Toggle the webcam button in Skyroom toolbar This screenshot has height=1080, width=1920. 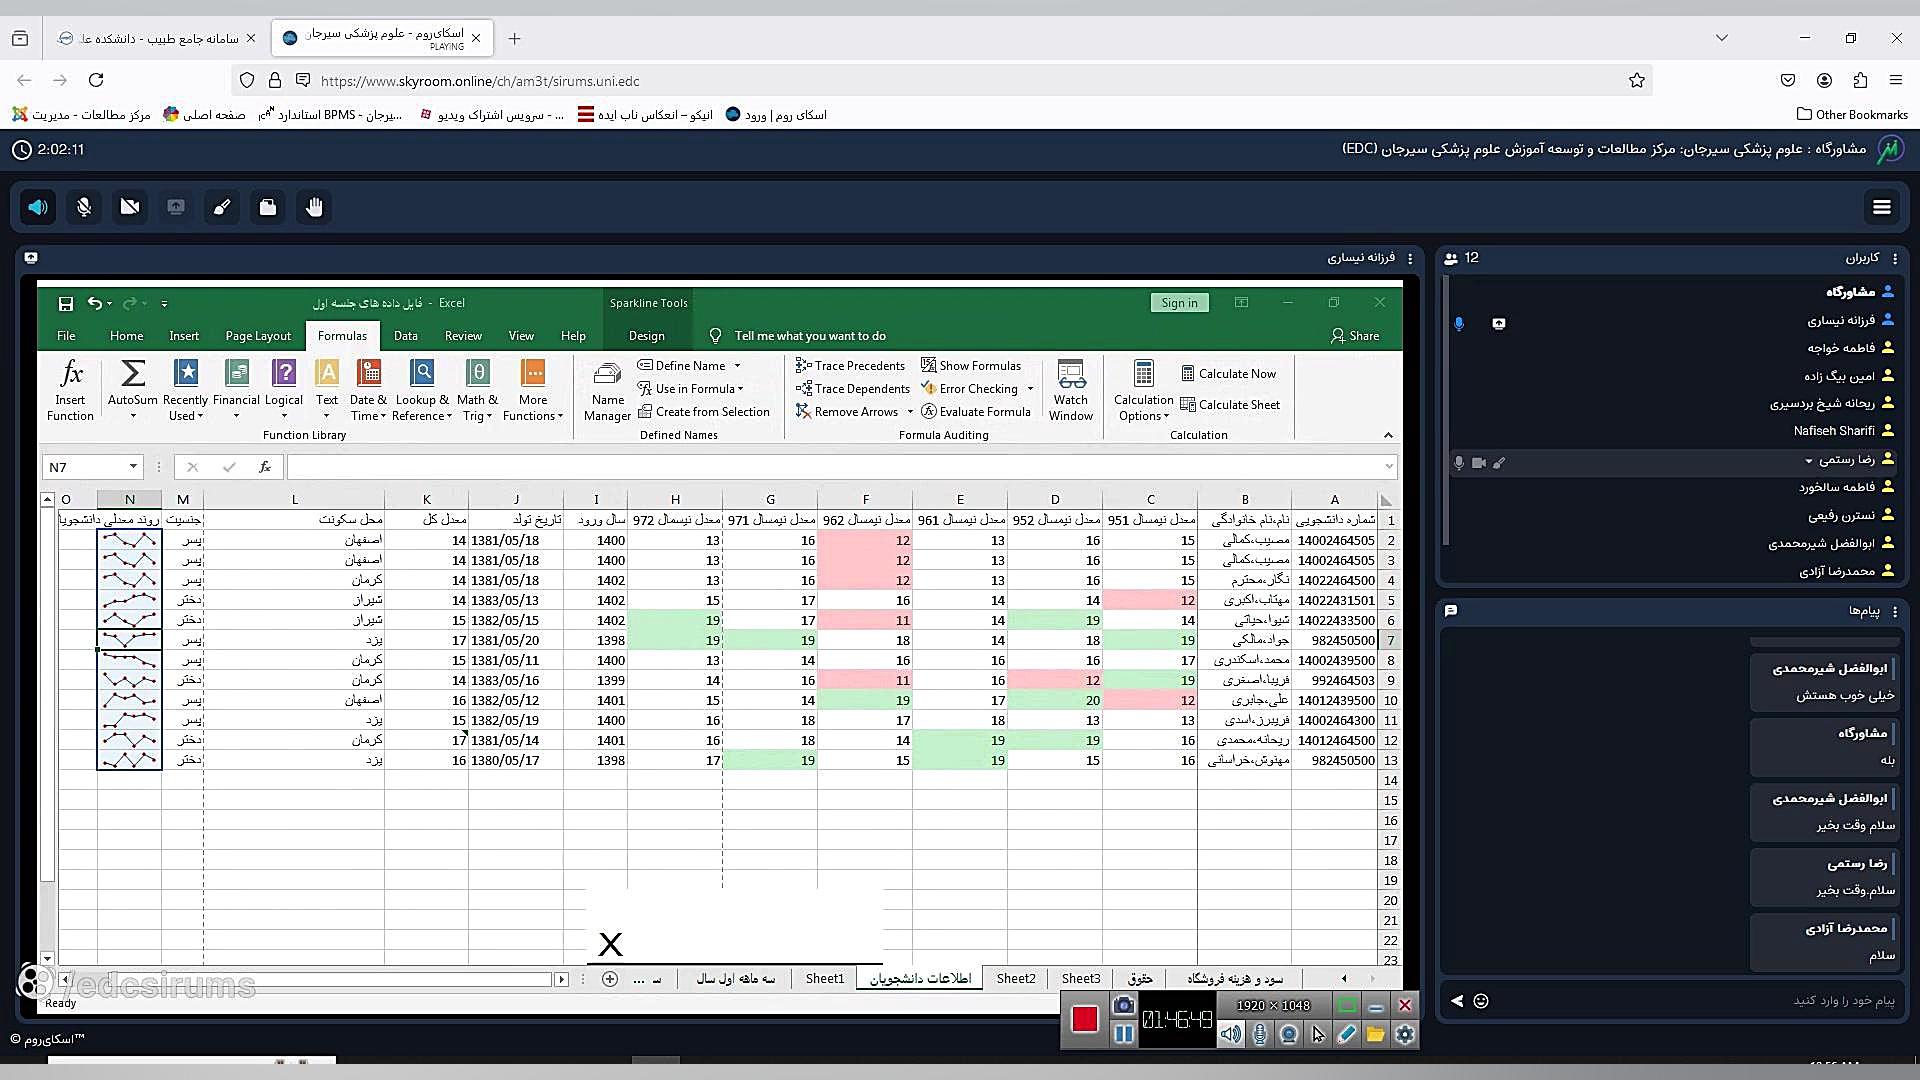(130, 207)
